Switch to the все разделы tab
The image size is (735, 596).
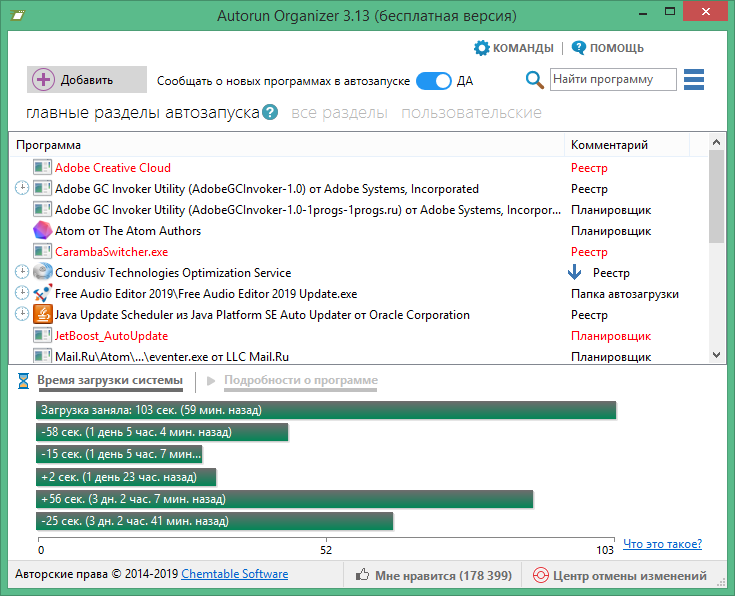[339, 113]
